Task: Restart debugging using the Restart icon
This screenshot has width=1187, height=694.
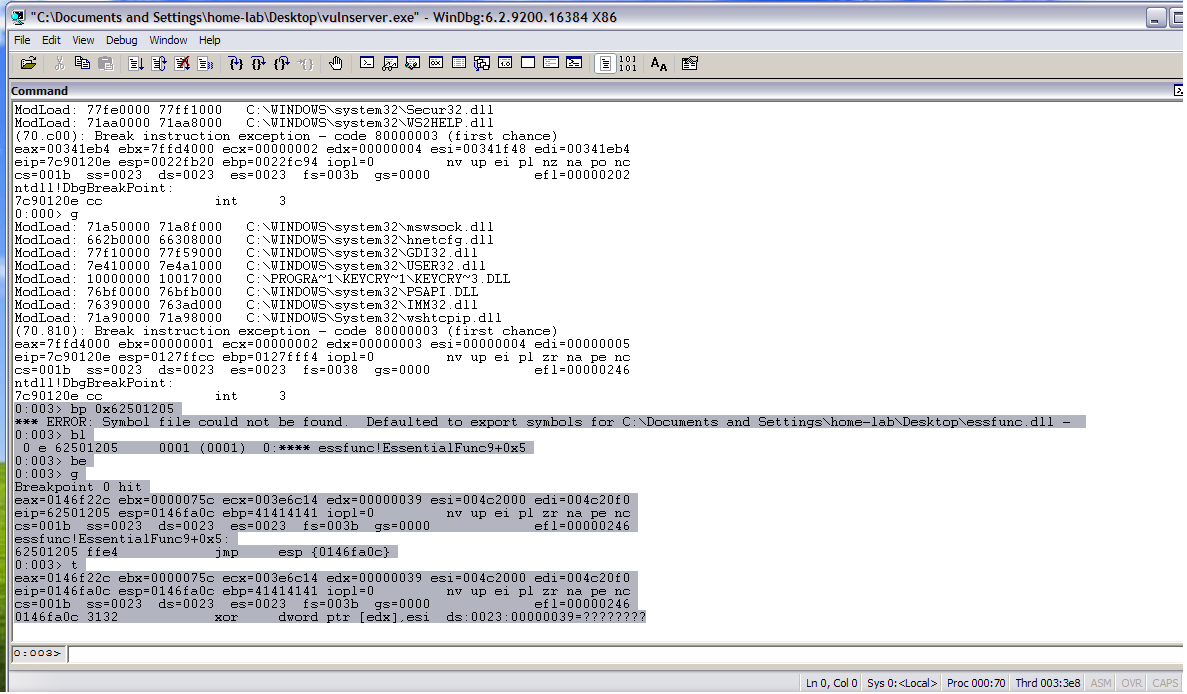Action: 159,64
